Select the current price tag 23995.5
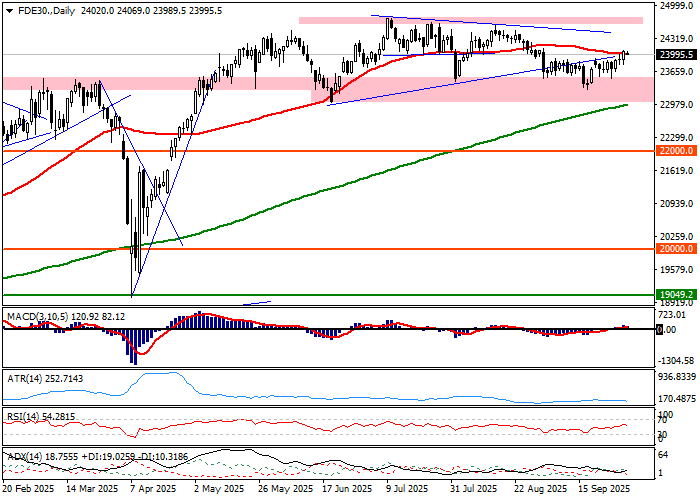 tap(676, 55)
